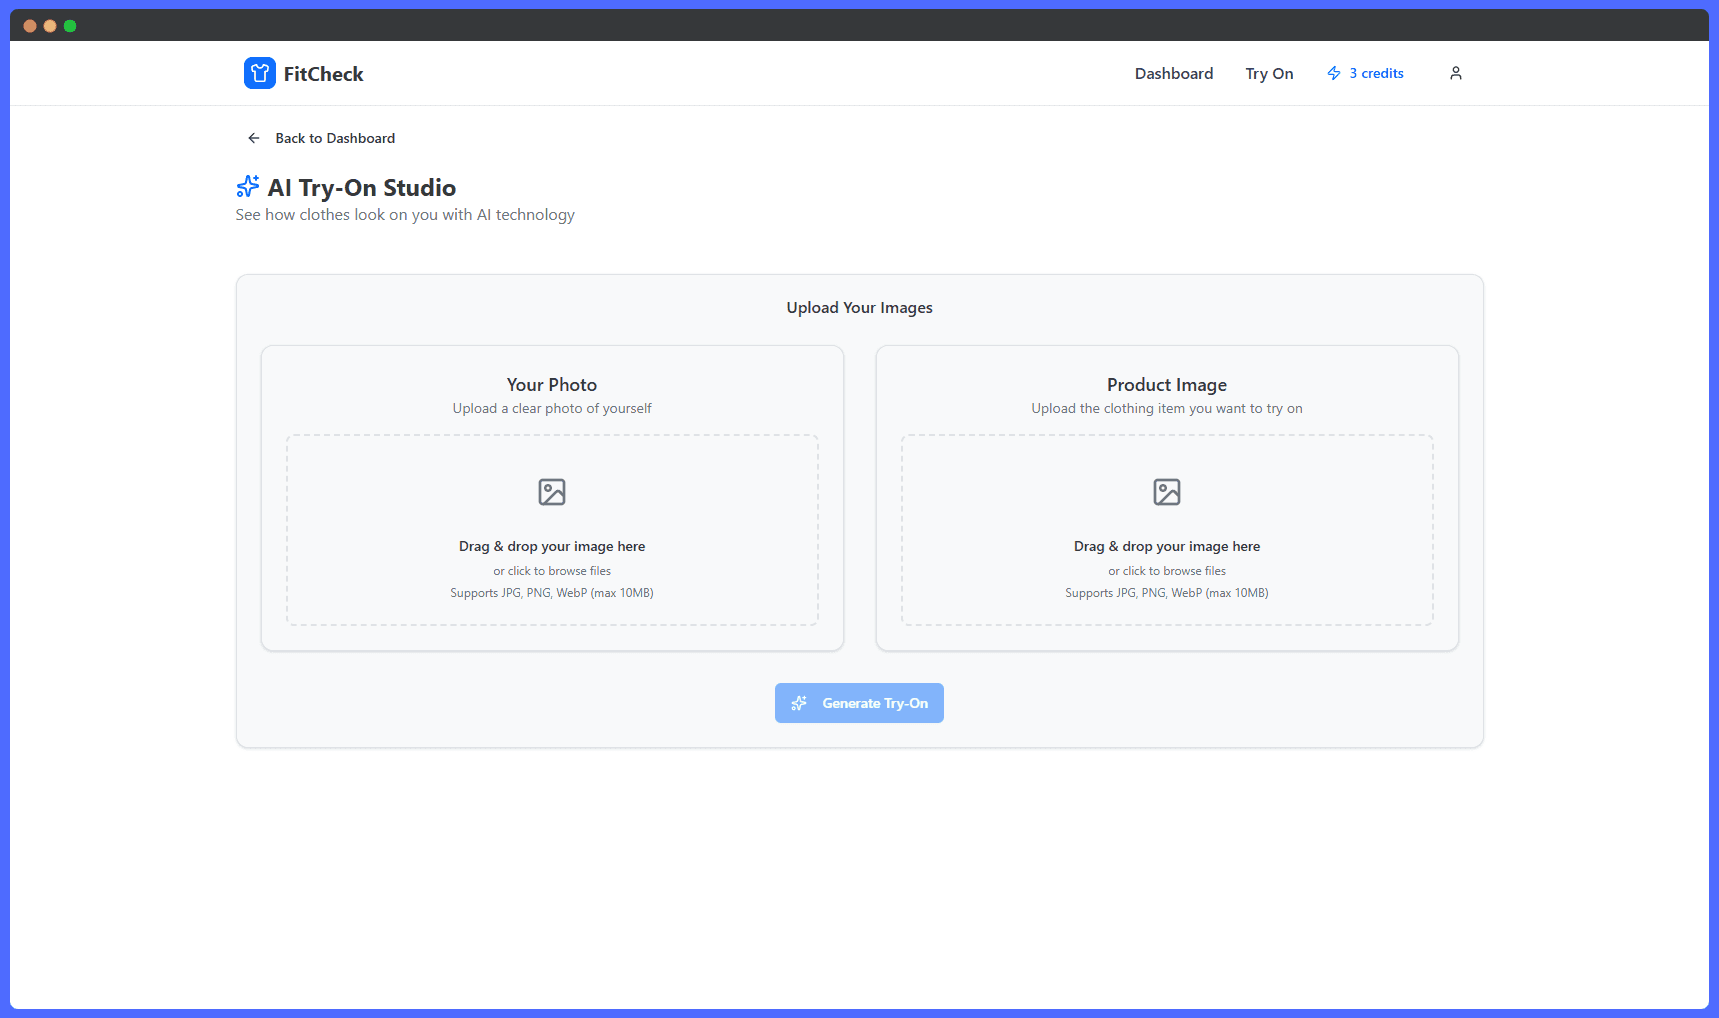Click the FitCheck shirt logo icon
Screen dimensions: 1719x1018
point(259,73)
